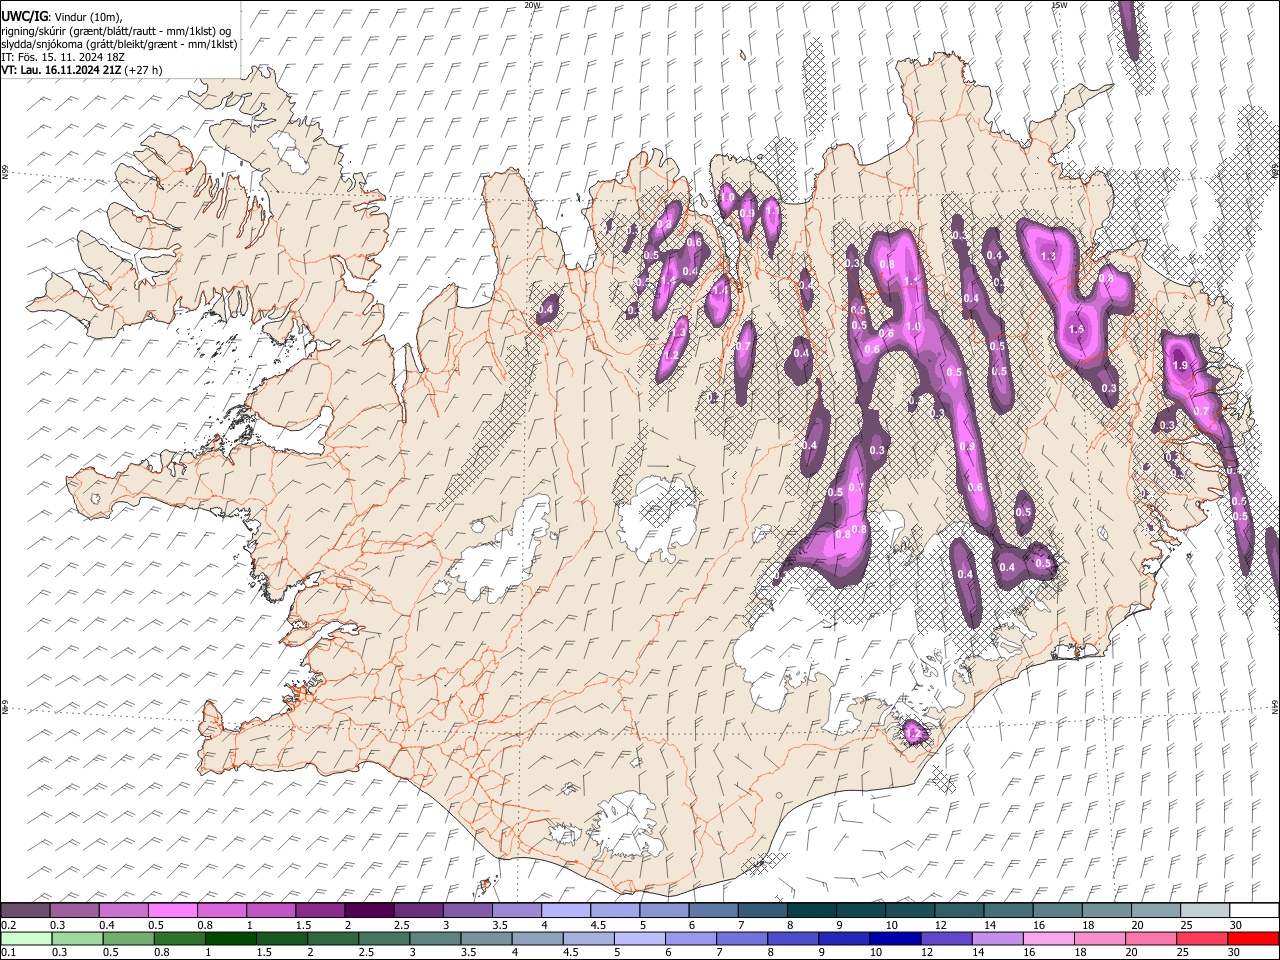Pick the rain legend swatch between 1.5 and 2
Image resolution: width=1280 pixels, height=960 pixels.
coord(282,939)
